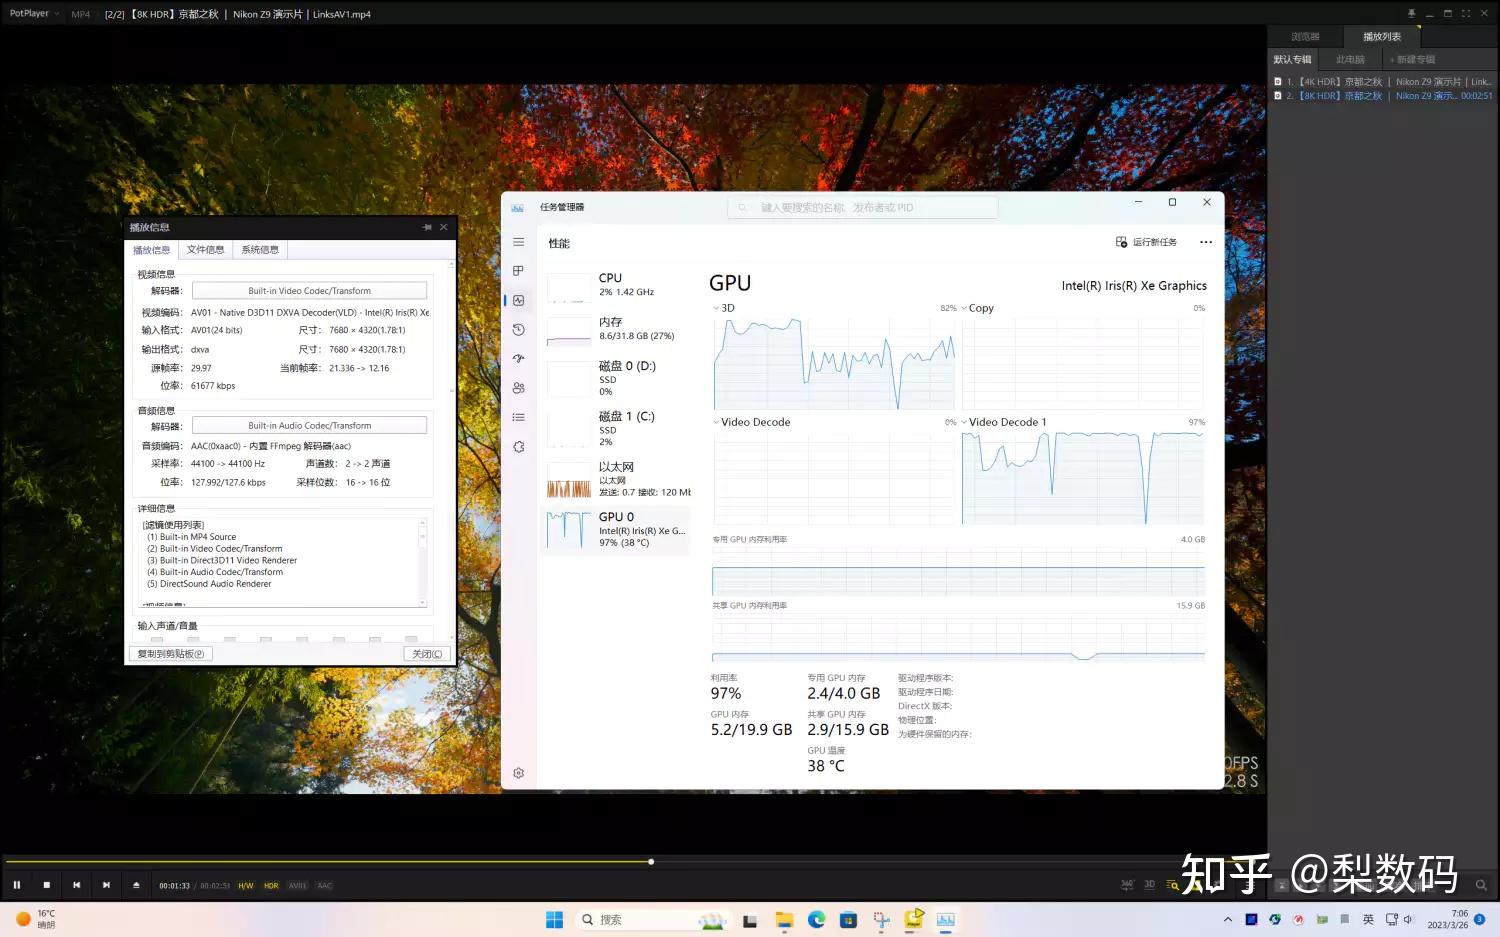Screen dimensions: 1500x937
Task: Expand the Copy engine graph section
Action: [966, 308]
